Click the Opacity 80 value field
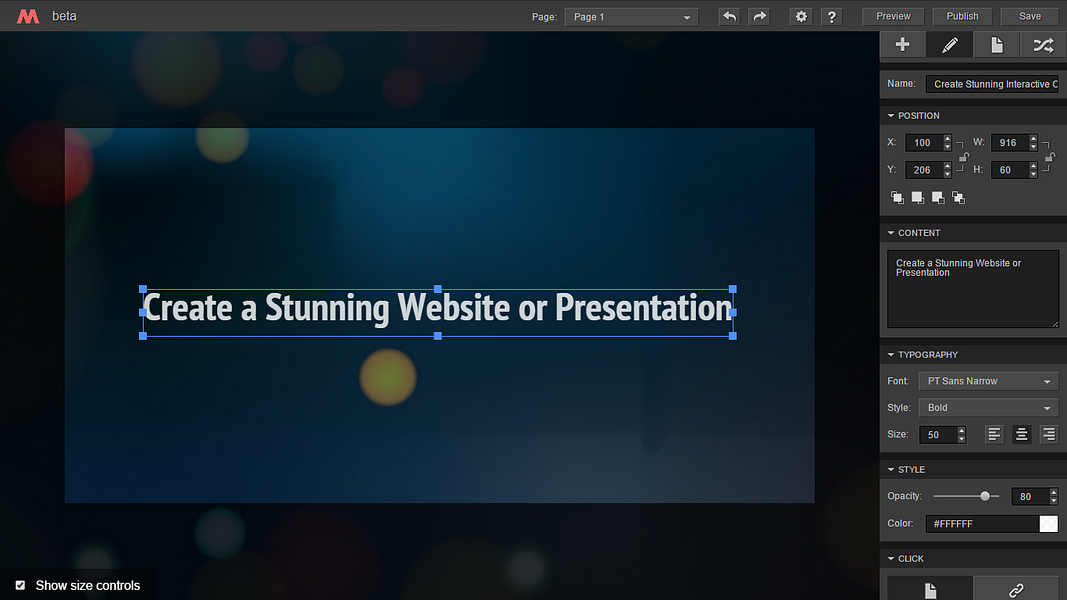Image resolution: width=1067 pixels, height=600 pixels. click(1030, 497)
